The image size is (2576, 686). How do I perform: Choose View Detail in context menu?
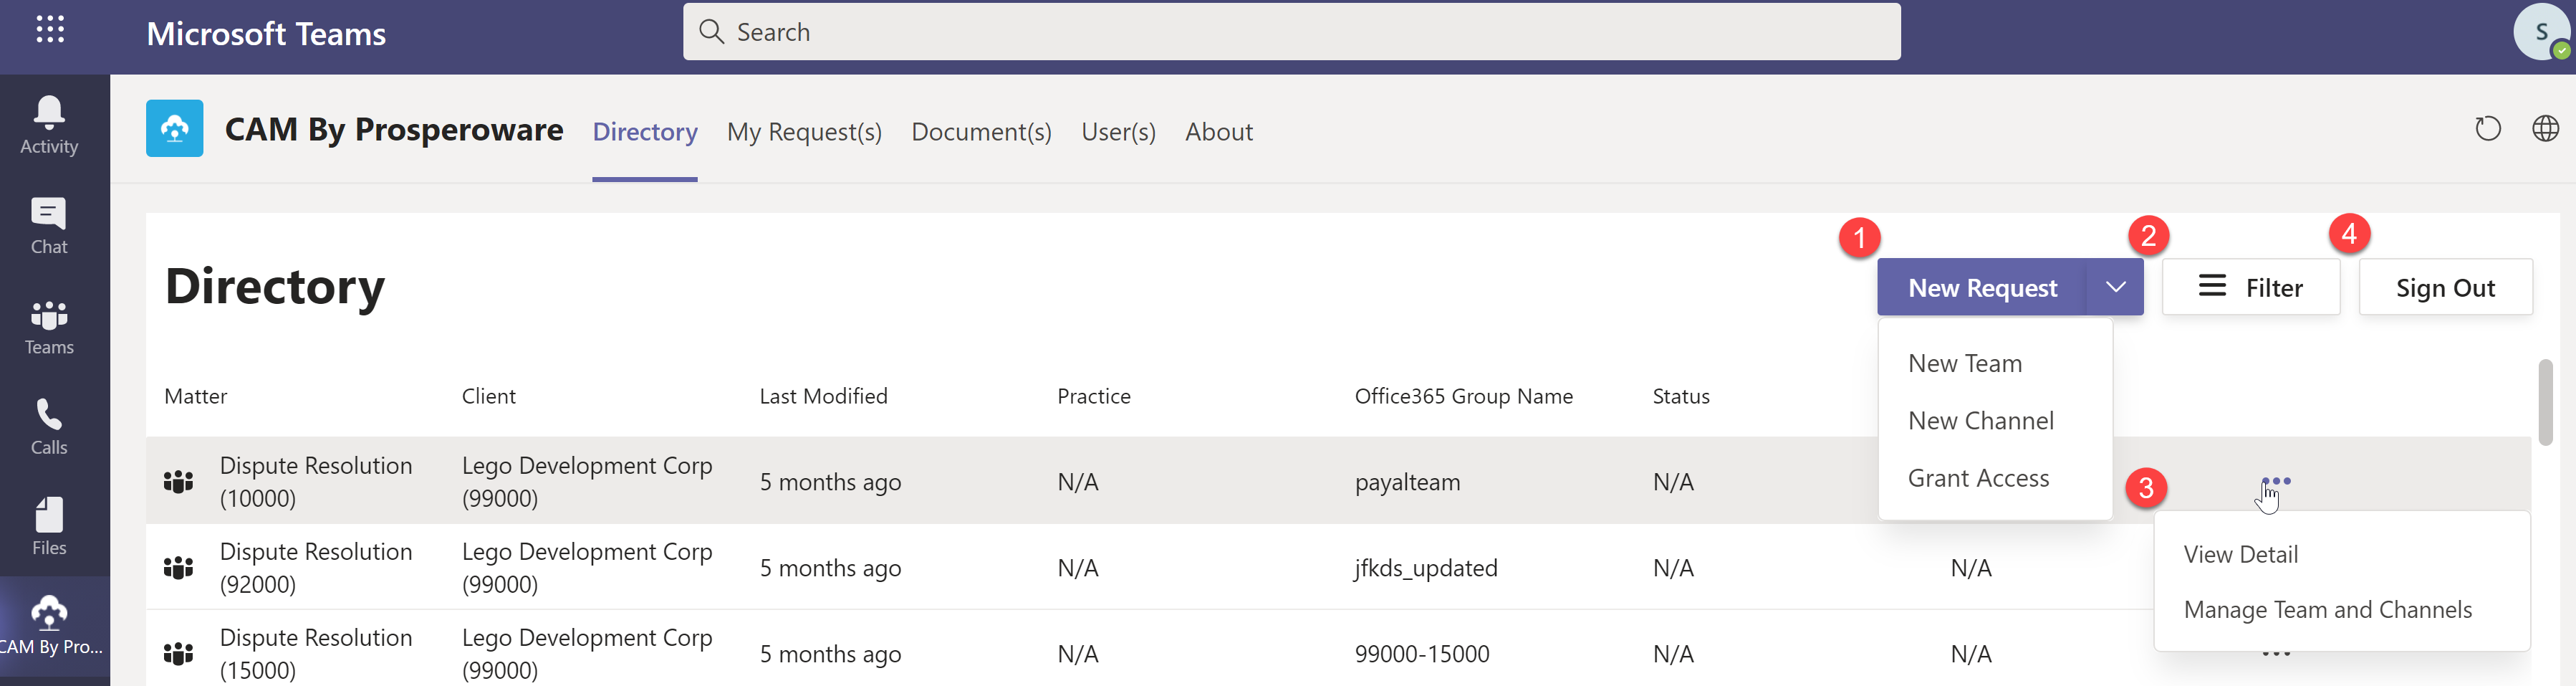click(2240, 554)
